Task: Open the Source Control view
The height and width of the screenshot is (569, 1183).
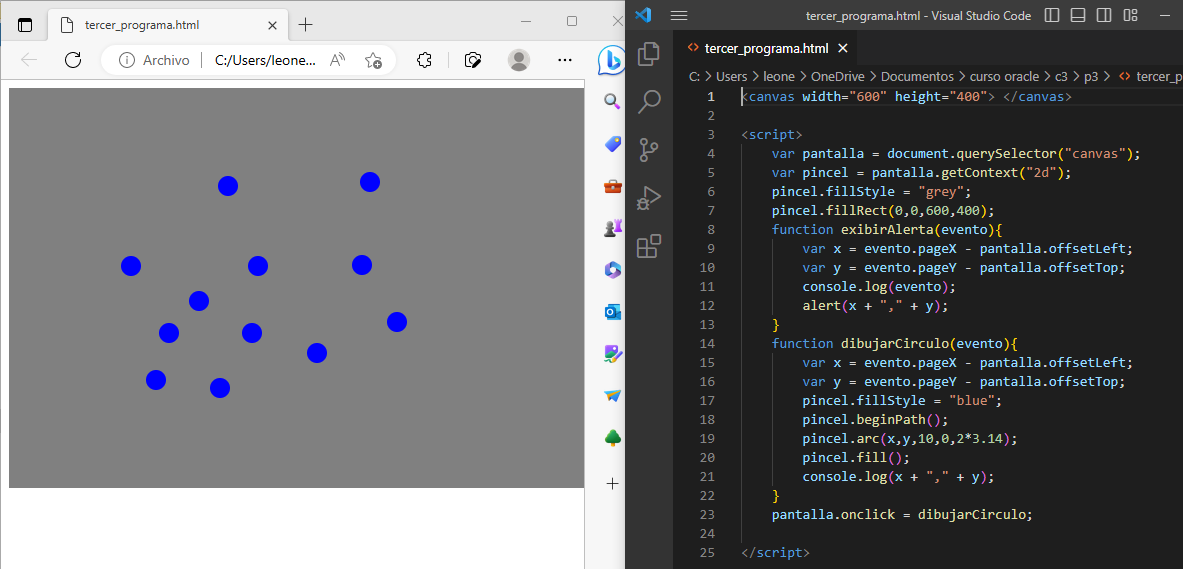Action: (x=649, y=149)
